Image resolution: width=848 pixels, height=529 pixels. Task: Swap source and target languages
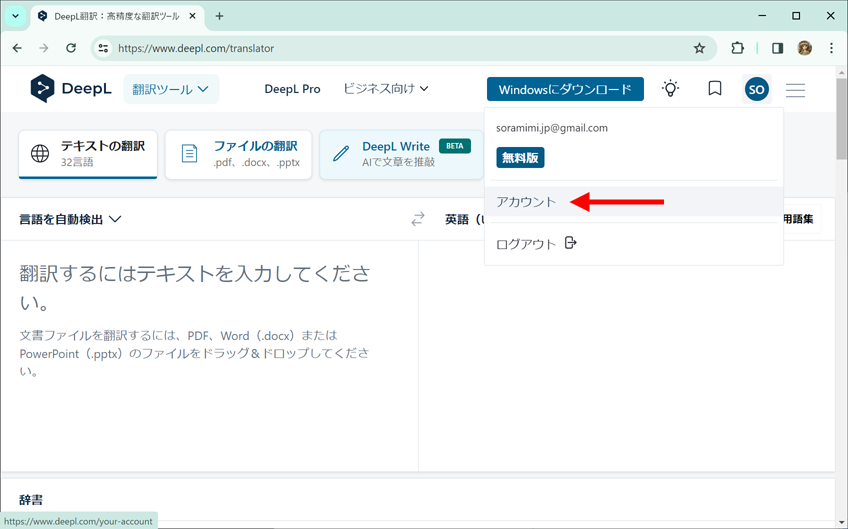pos(418,219)
